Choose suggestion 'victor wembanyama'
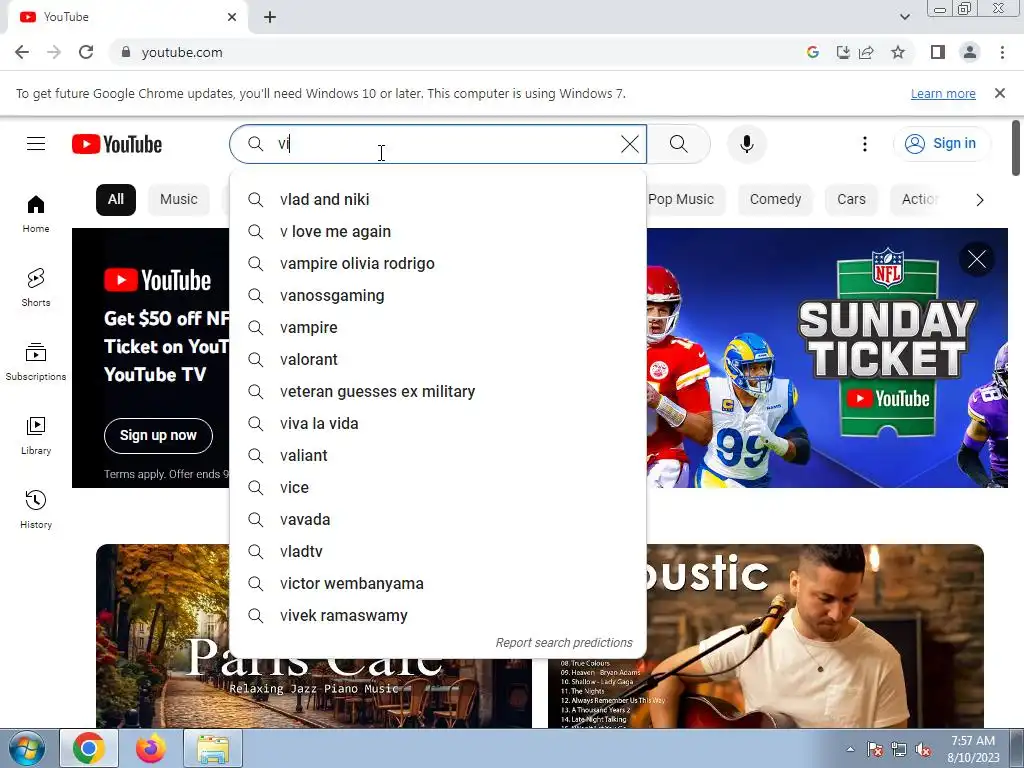The width and height of the screenshot is (1024, 768). tap(438, 583)
